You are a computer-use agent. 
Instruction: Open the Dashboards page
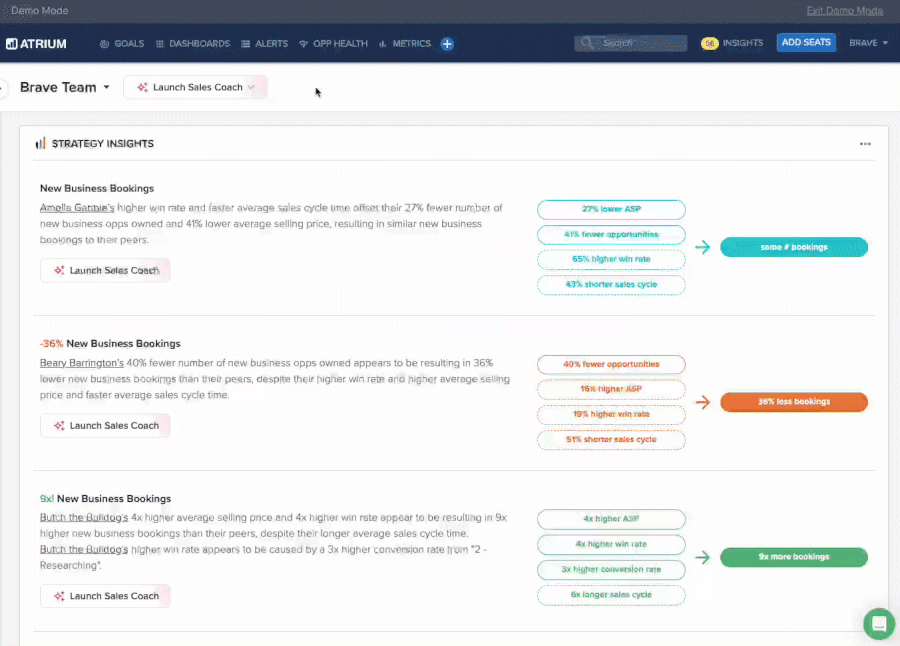(x=193, y=44)
